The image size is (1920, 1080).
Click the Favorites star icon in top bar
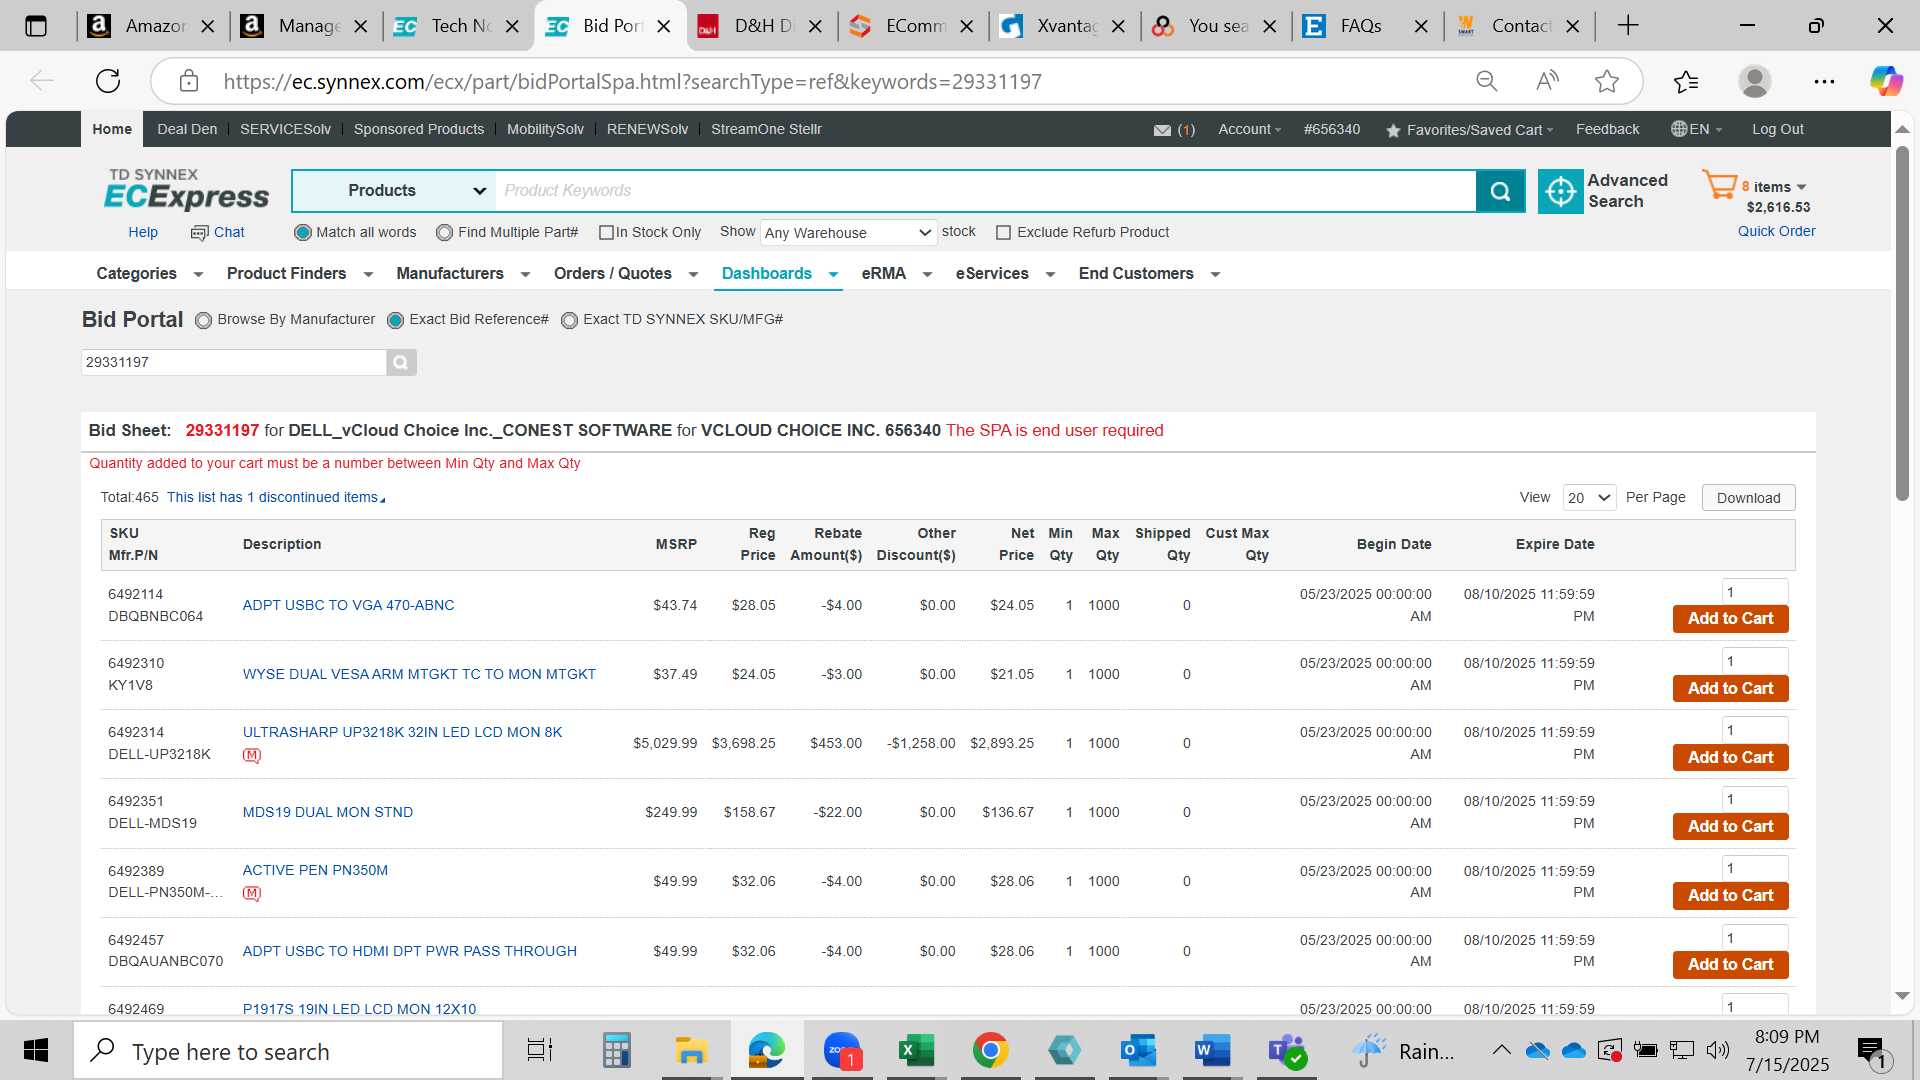(x=1393, y=130)
